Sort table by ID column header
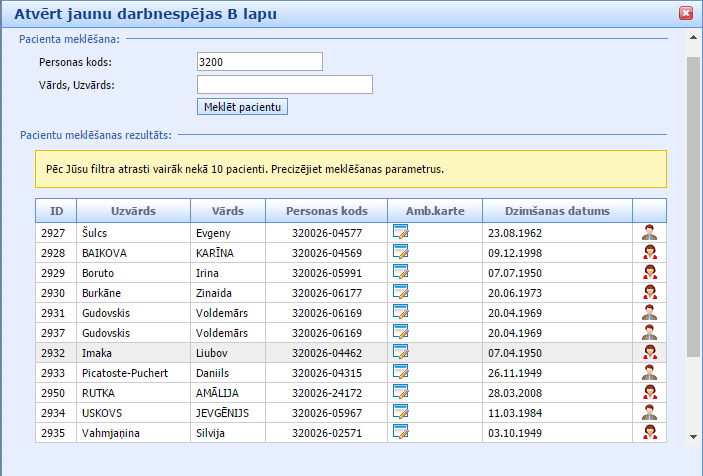 pyautogui.click(x=57, y=211)
